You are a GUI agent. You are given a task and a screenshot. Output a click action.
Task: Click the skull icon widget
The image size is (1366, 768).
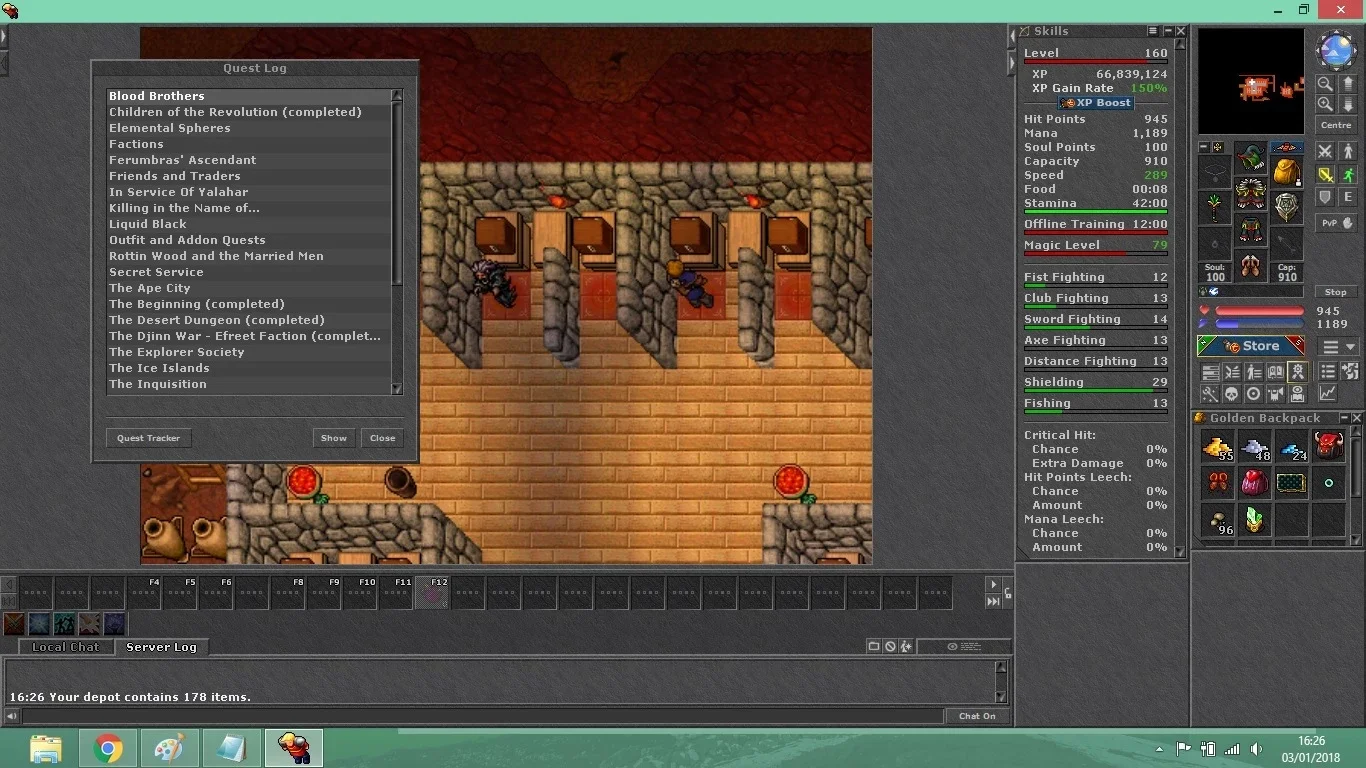1233,394
